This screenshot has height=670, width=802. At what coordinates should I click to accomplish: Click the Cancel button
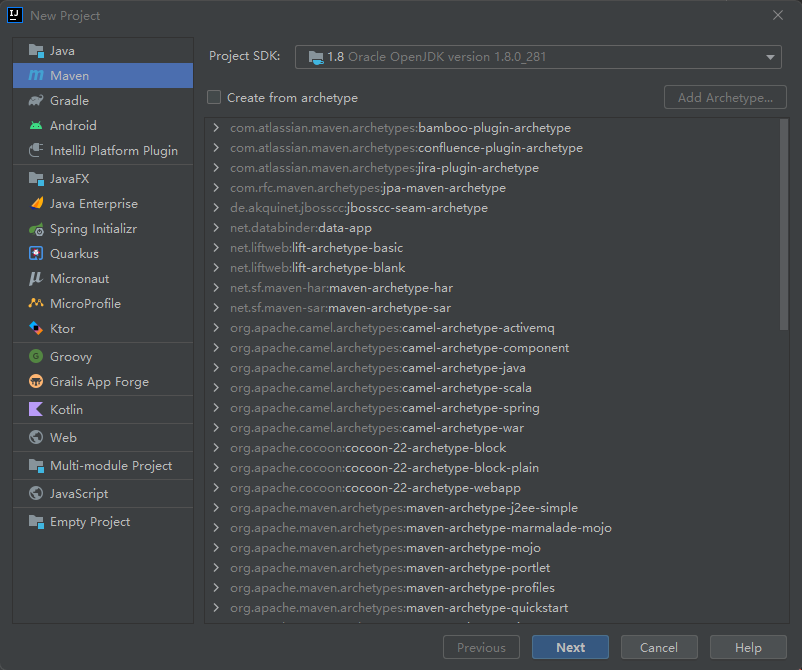(659, 647)
